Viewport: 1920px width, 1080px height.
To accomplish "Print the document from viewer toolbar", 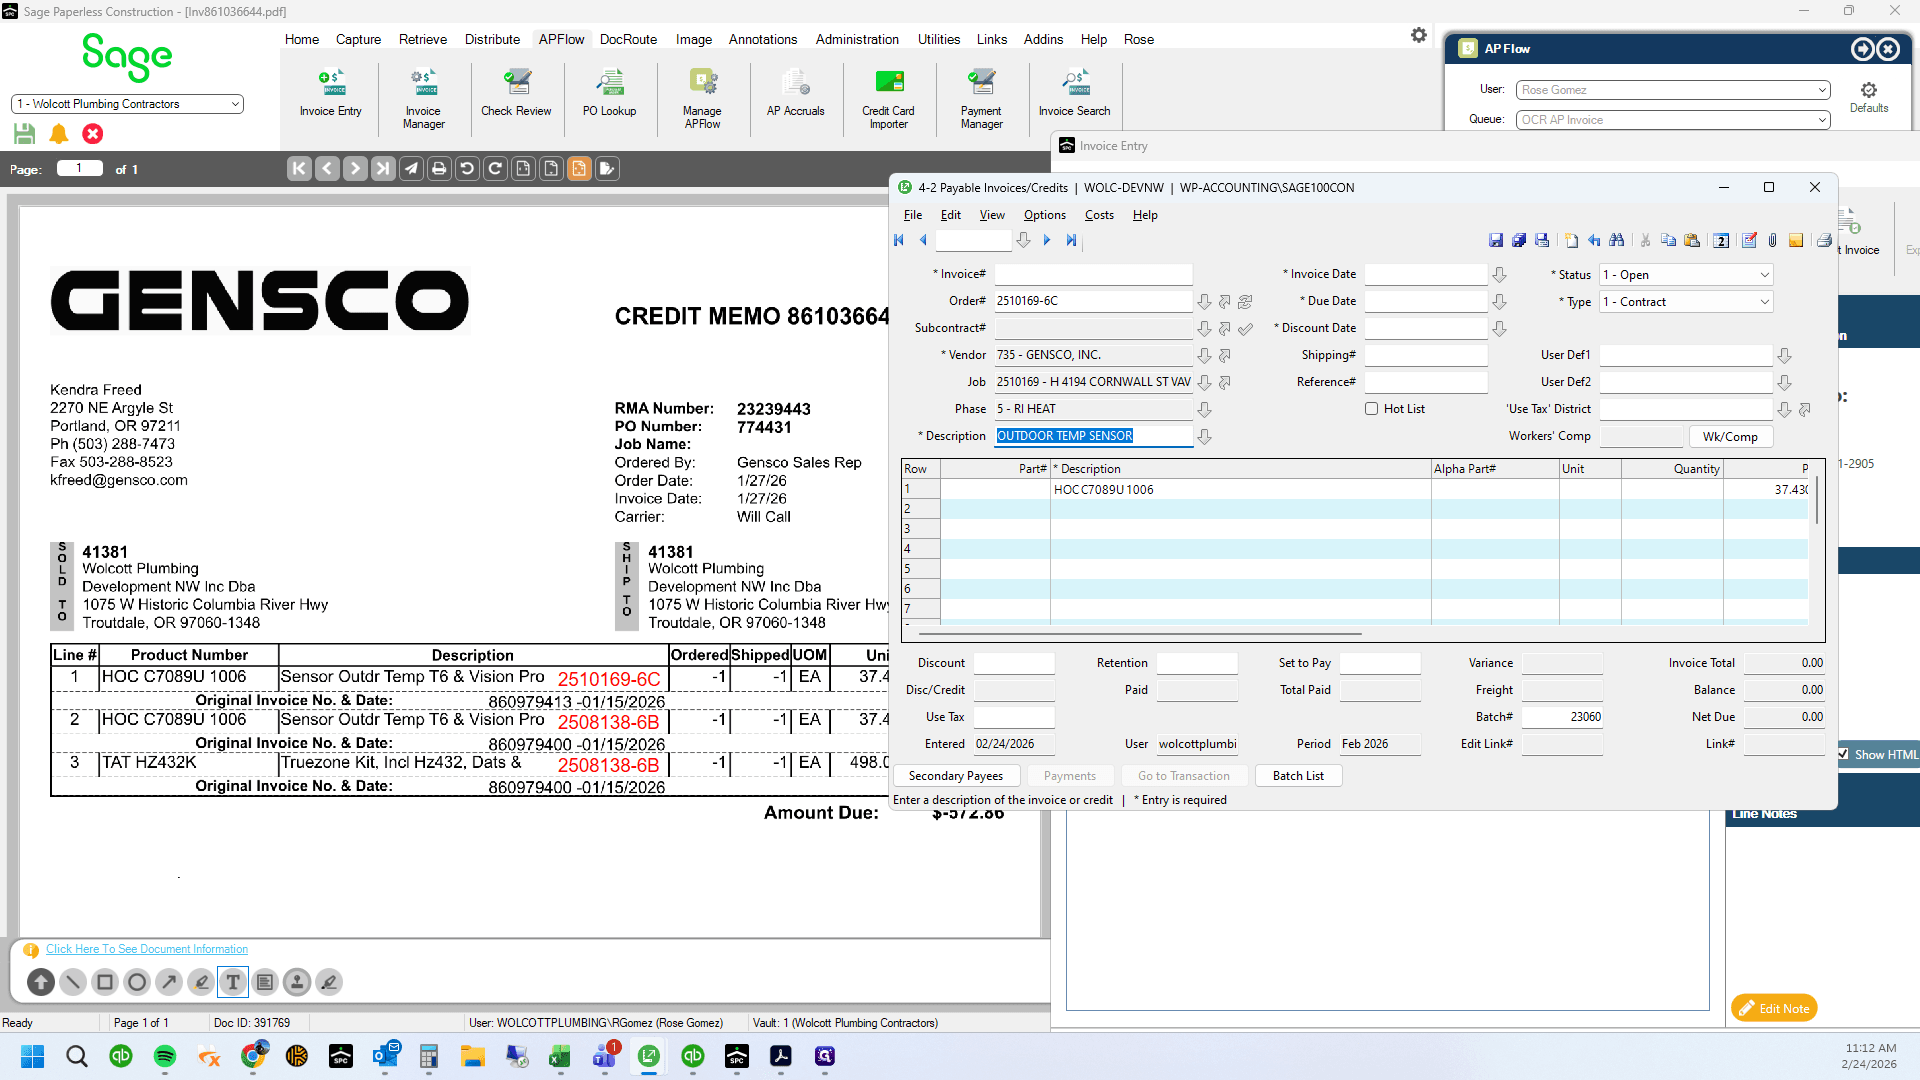I will 439,169.
